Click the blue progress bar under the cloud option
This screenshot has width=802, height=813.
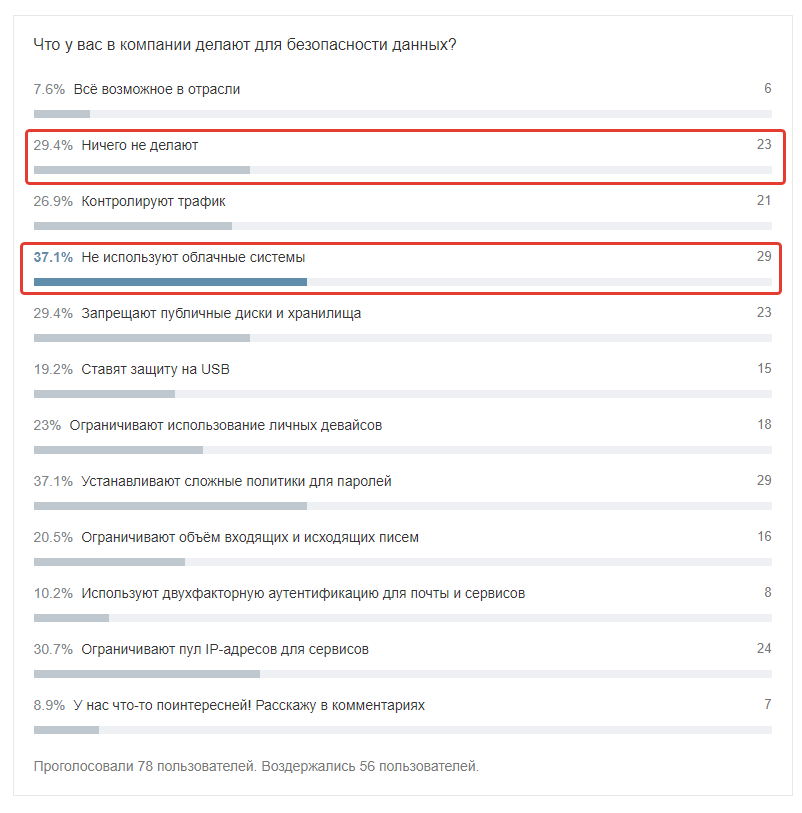(170, 280)
